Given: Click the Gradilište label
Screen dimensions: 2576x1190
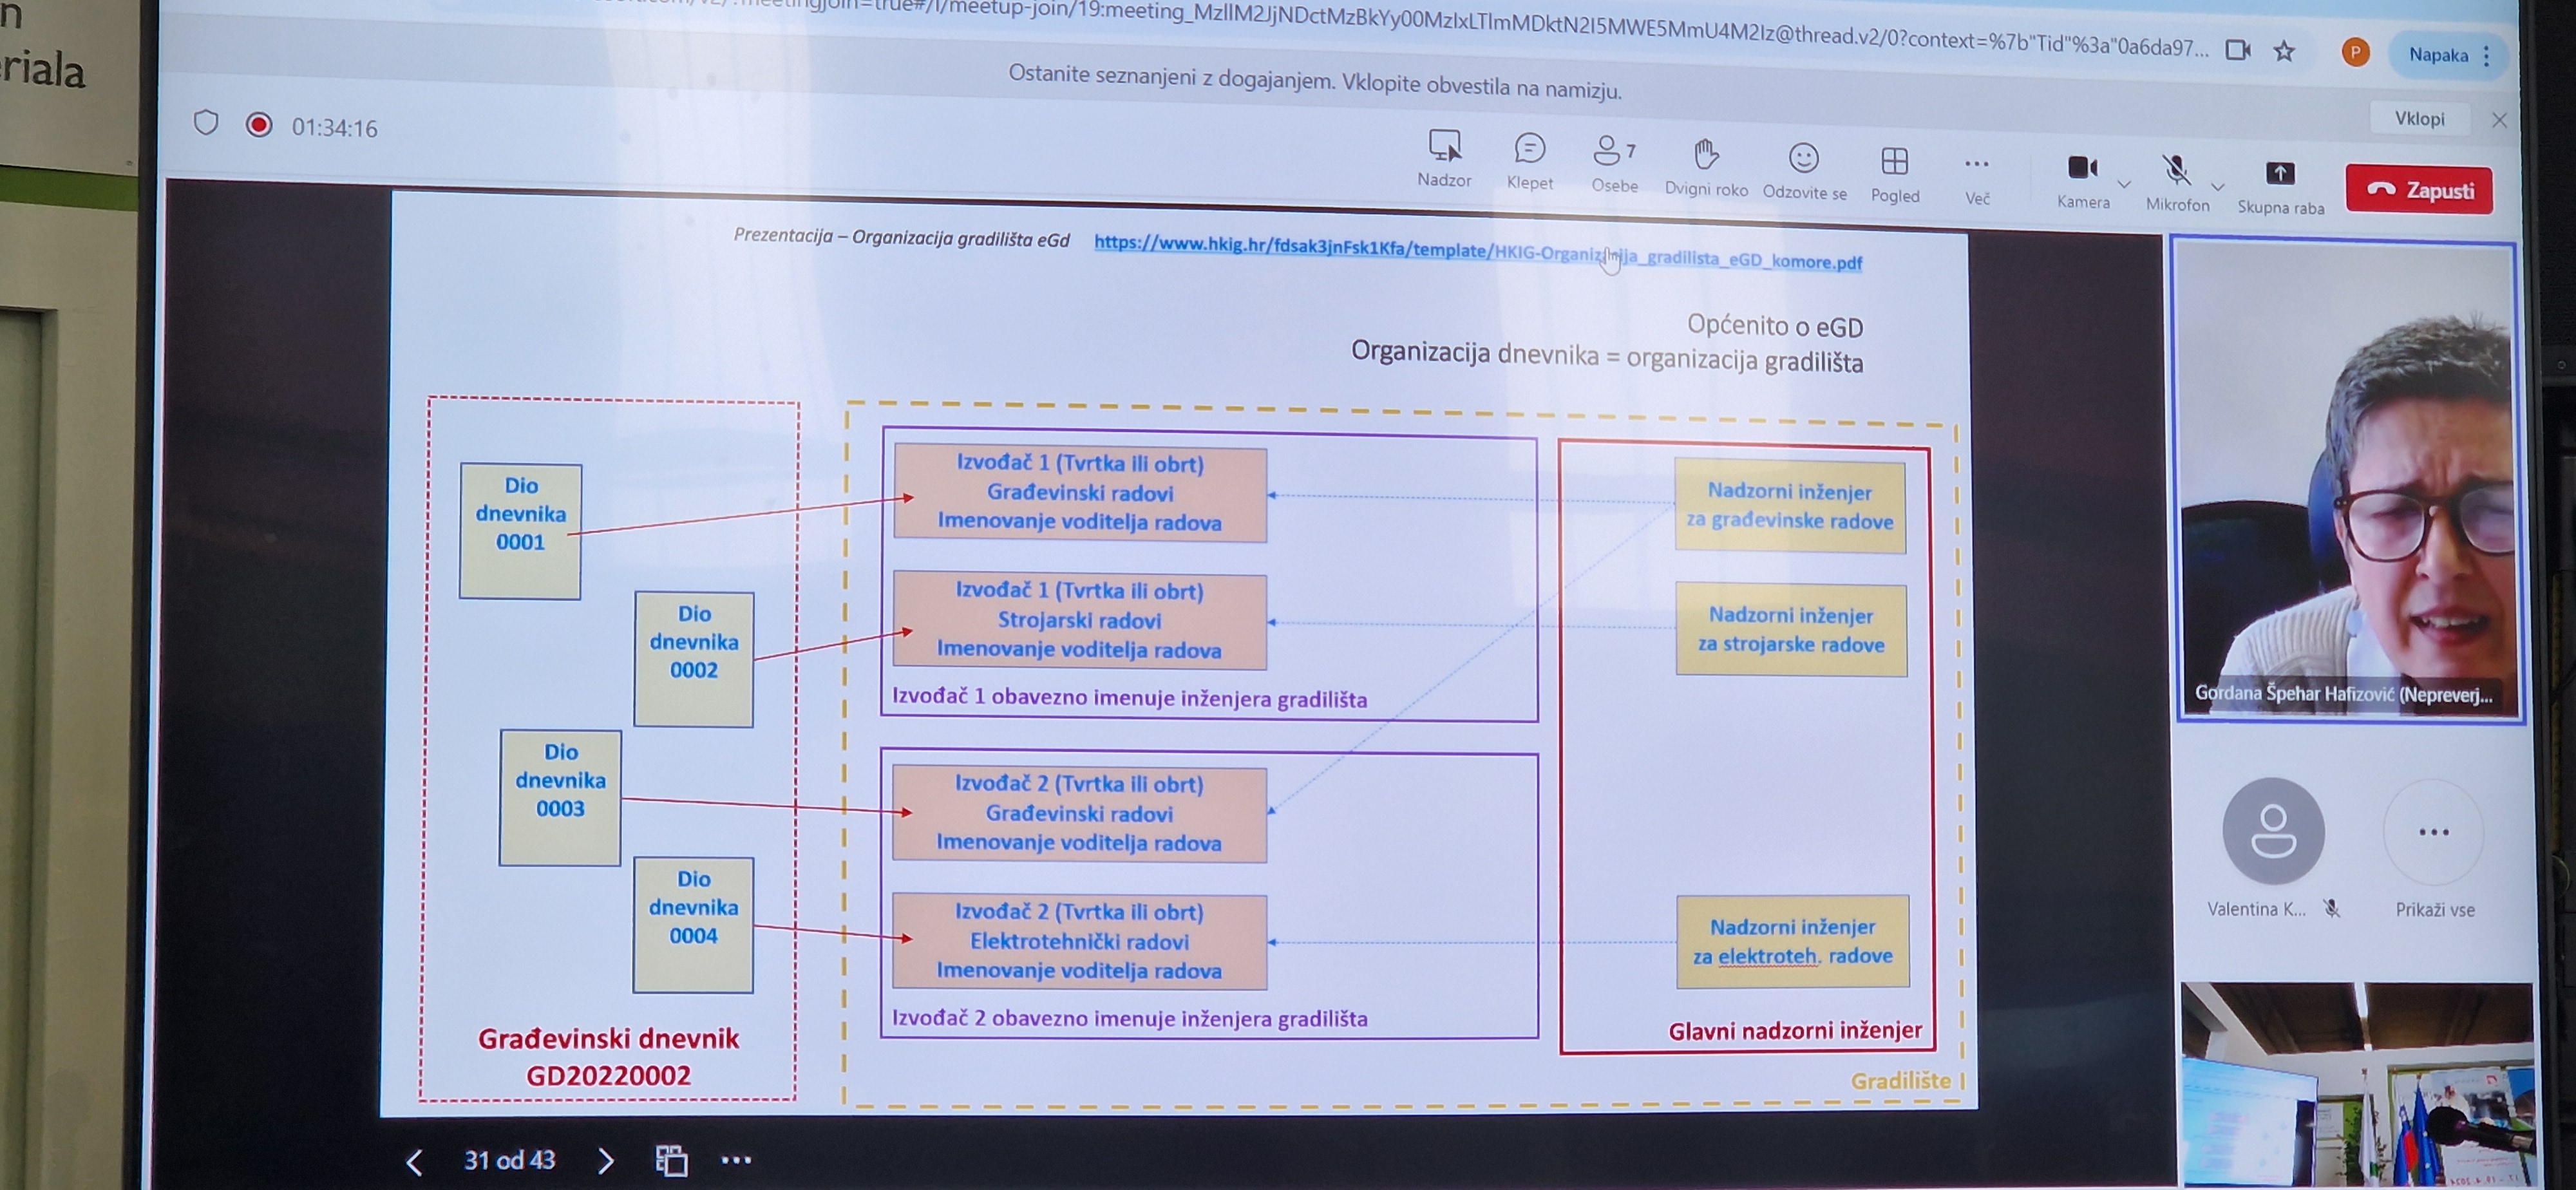Looking at the screenshot, I should (1900, 1081).
